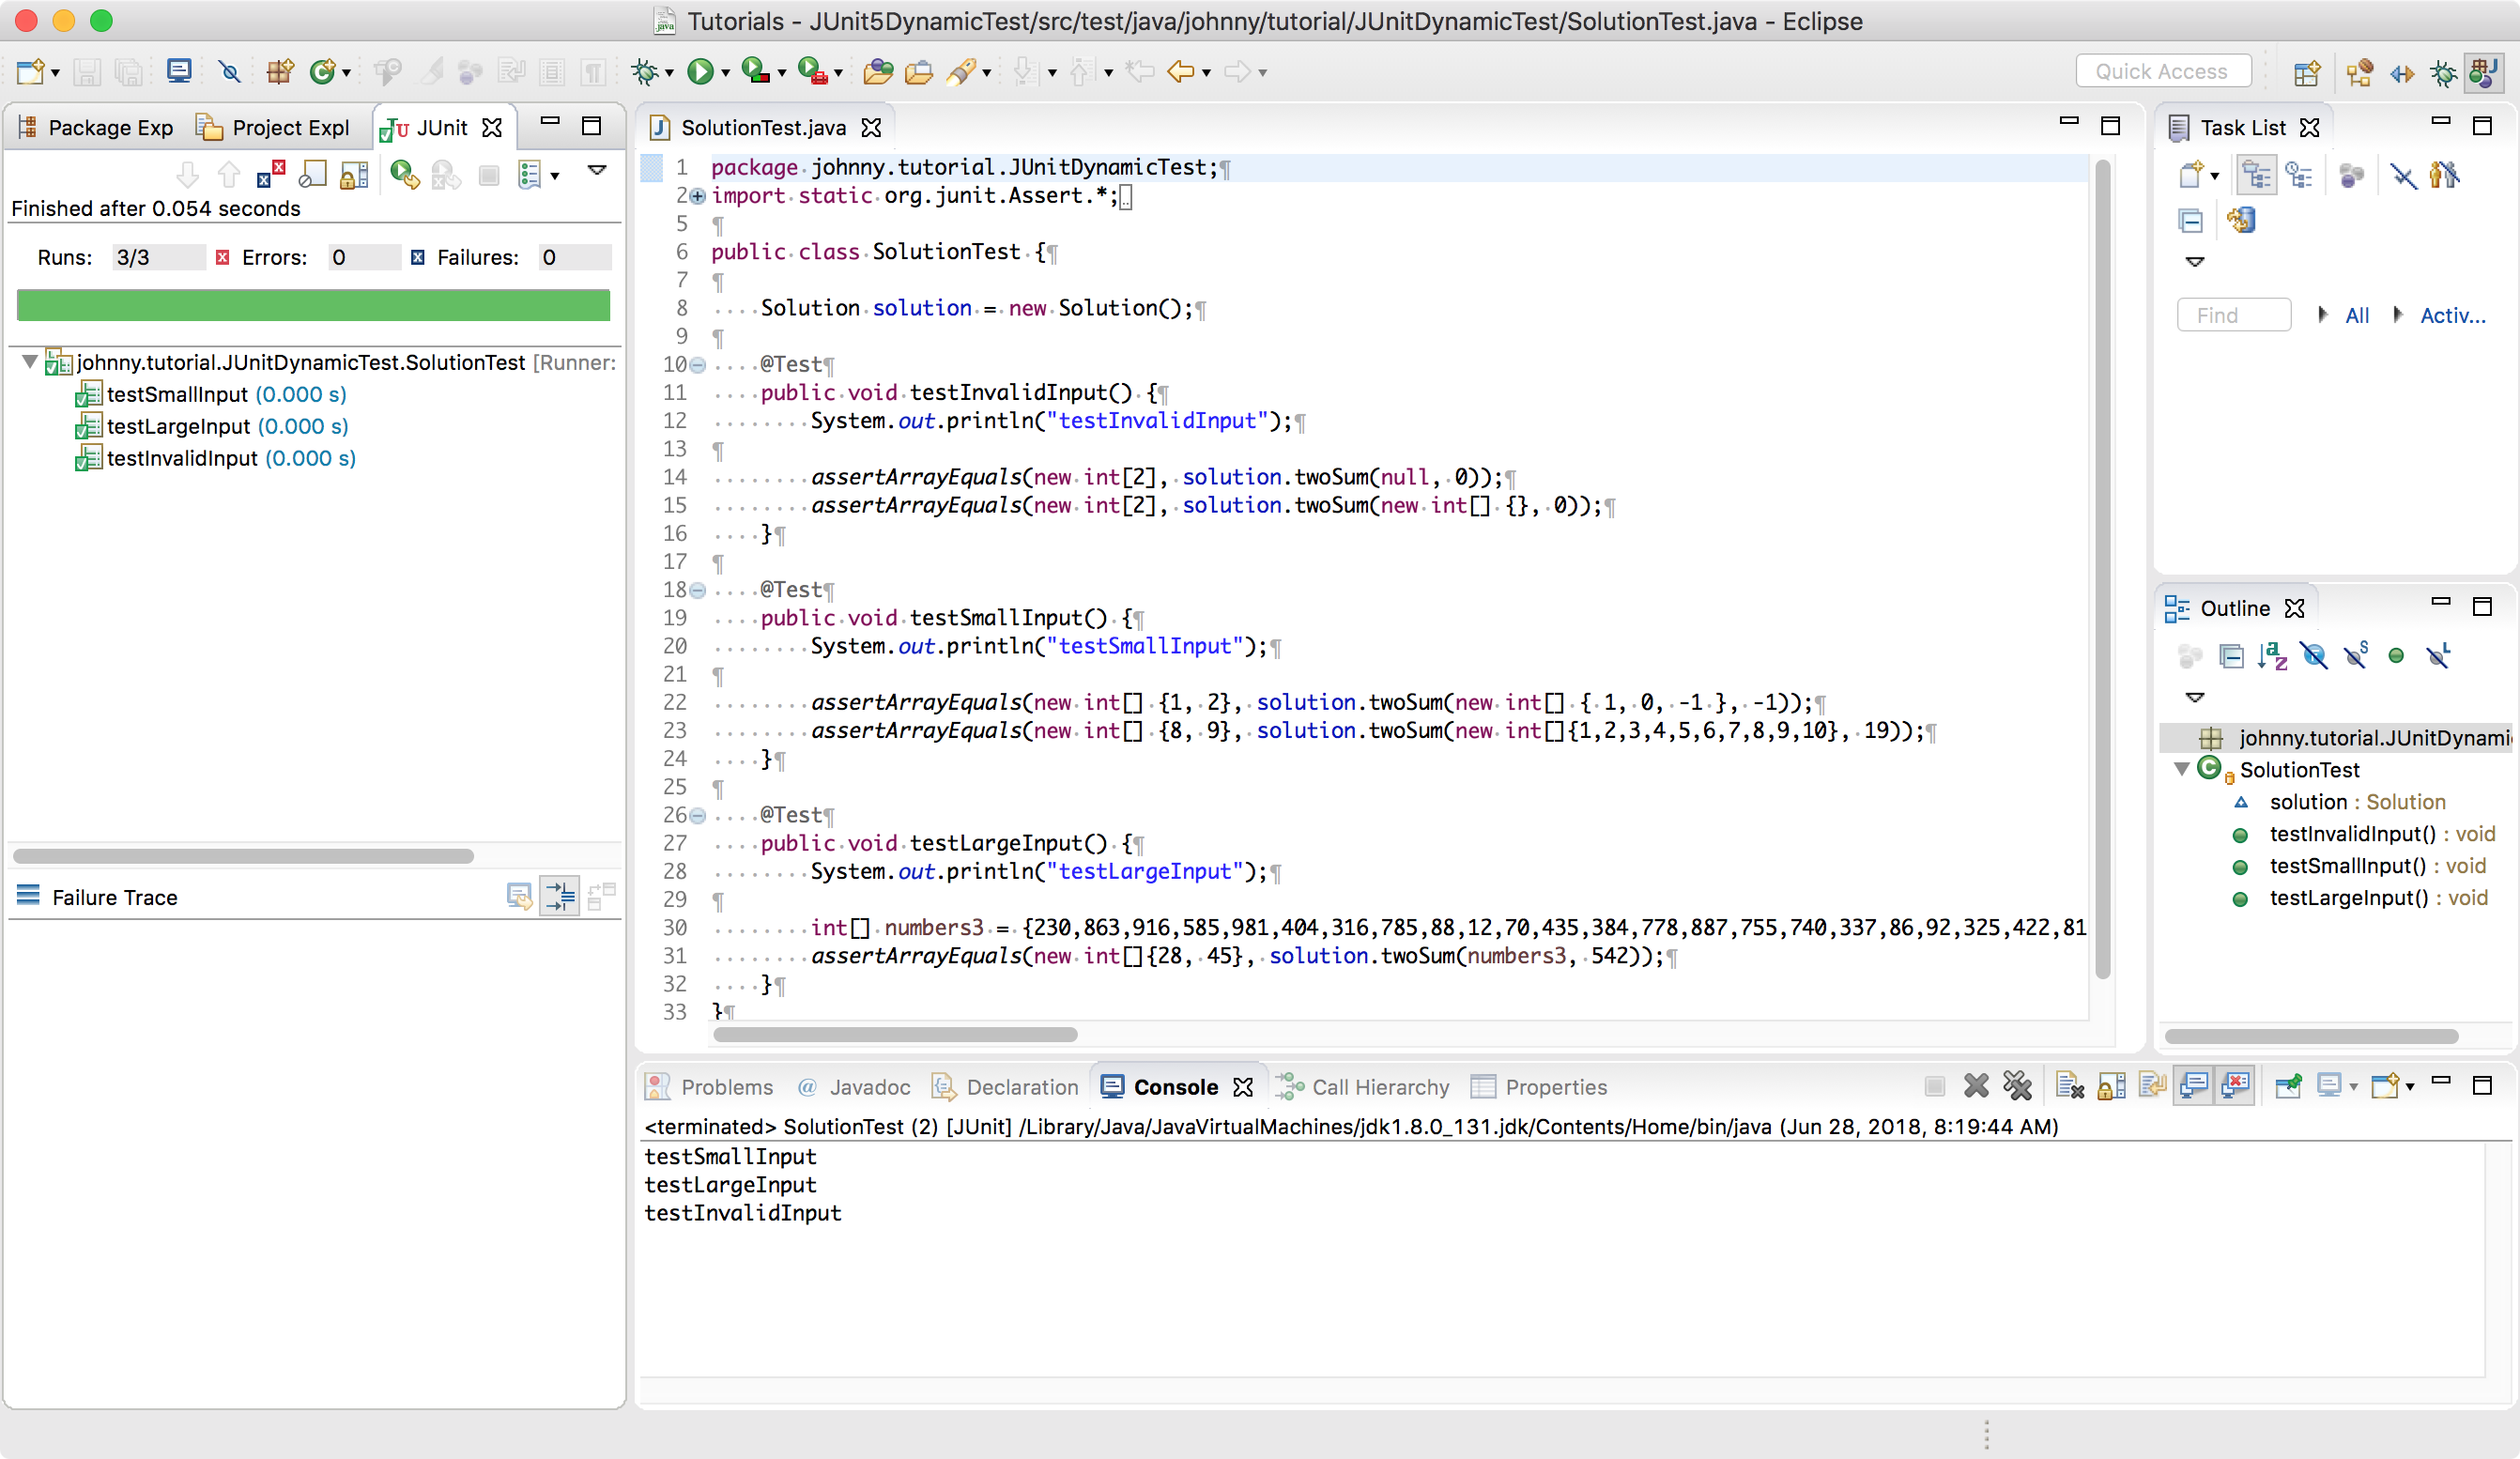Toggle Show Failures Only in the JUnit view
This screenshot has height=1459, width=2520.
(271, 175)
